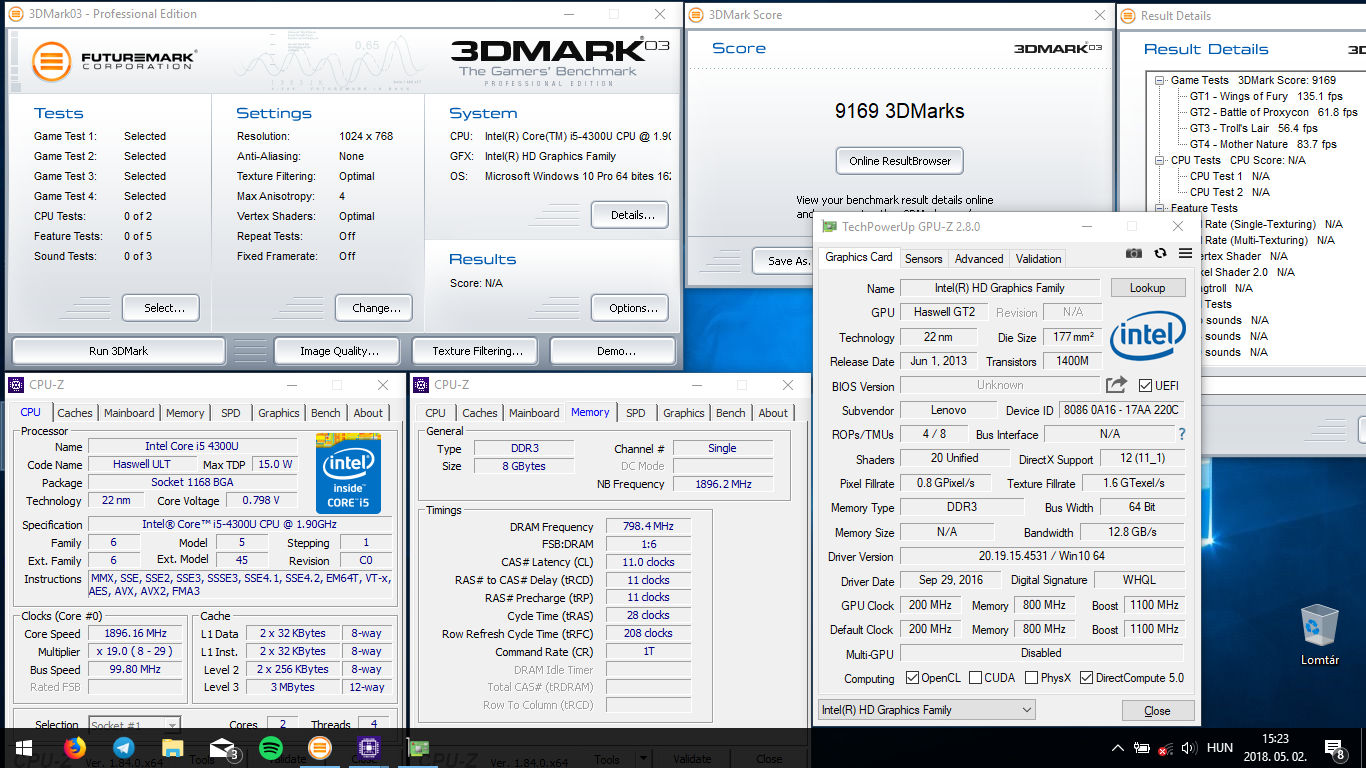The width and height of the screenshot is (1366, 768).
Task: Switch to GPU-Z via its taskbar icon
Action: click(x=417, y=747)
